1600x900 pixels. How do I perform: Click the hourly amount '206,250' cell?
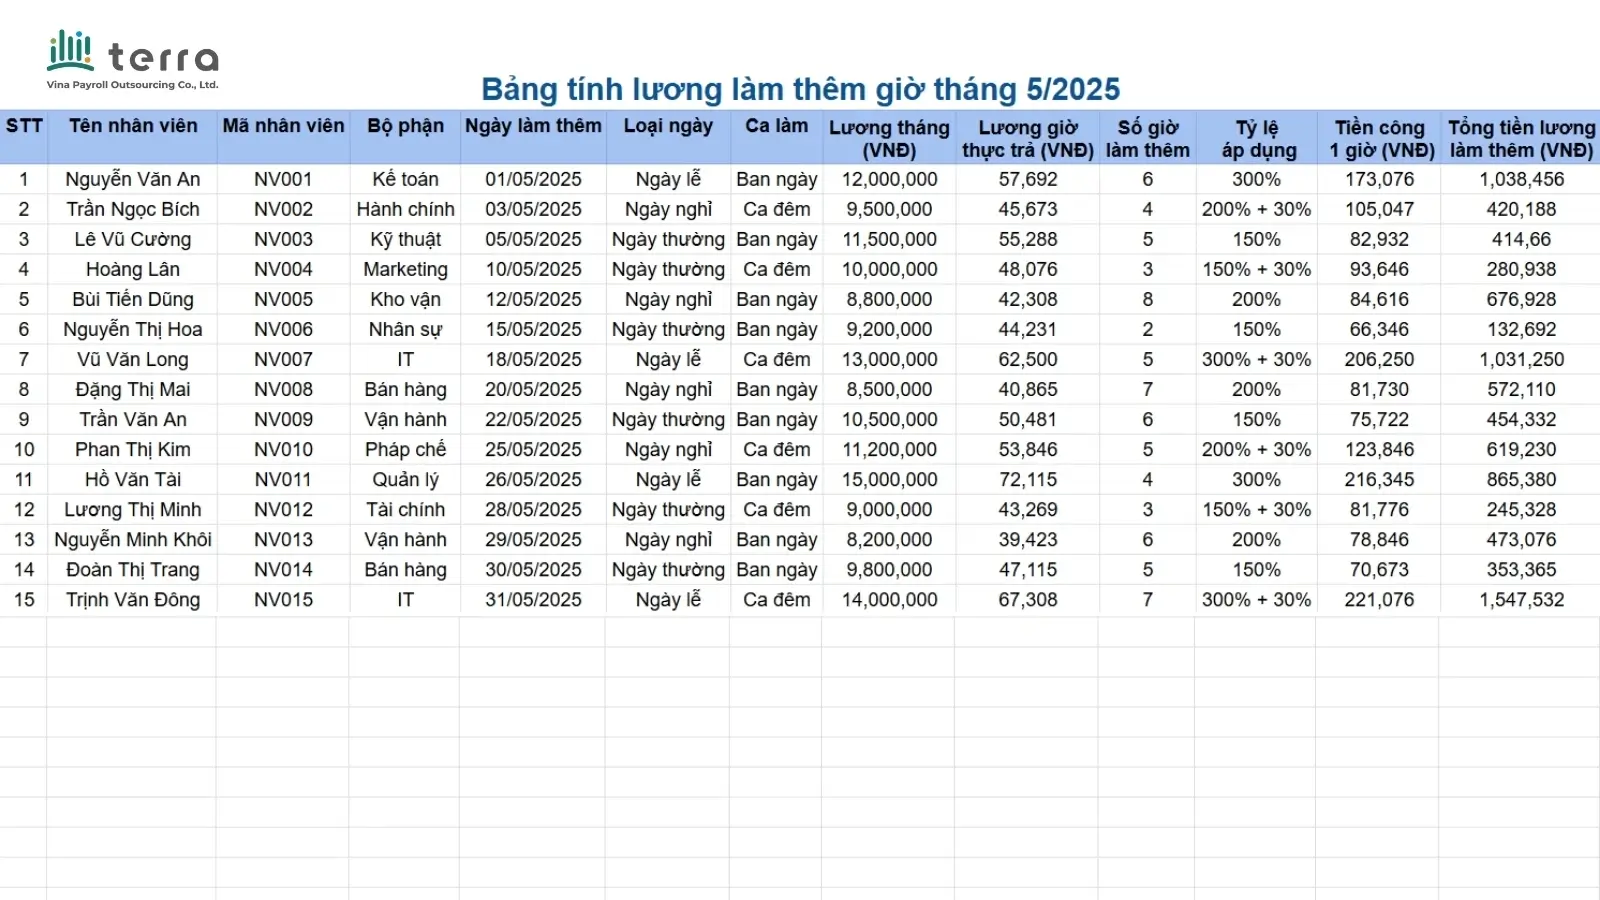(1379, 359)
